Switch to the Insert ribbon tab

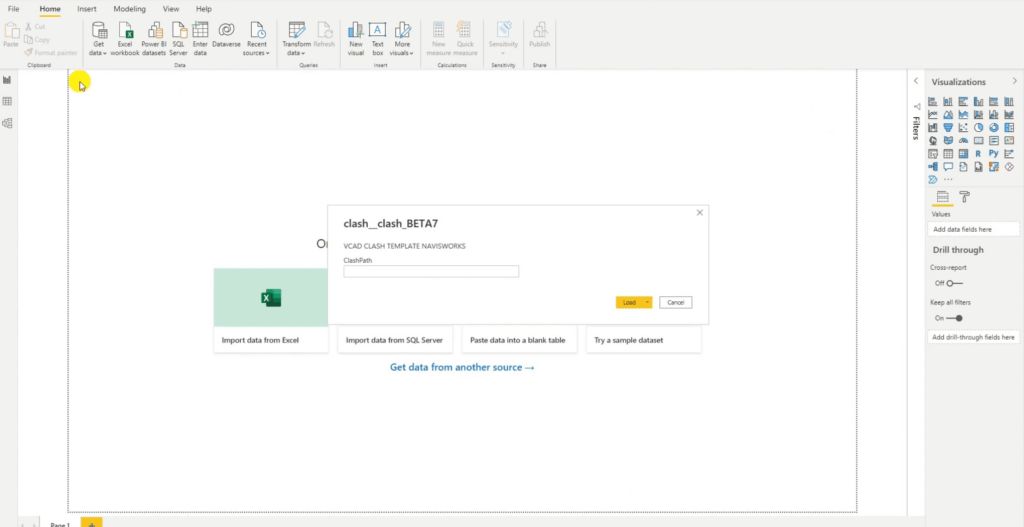click(x=87, y=9)
